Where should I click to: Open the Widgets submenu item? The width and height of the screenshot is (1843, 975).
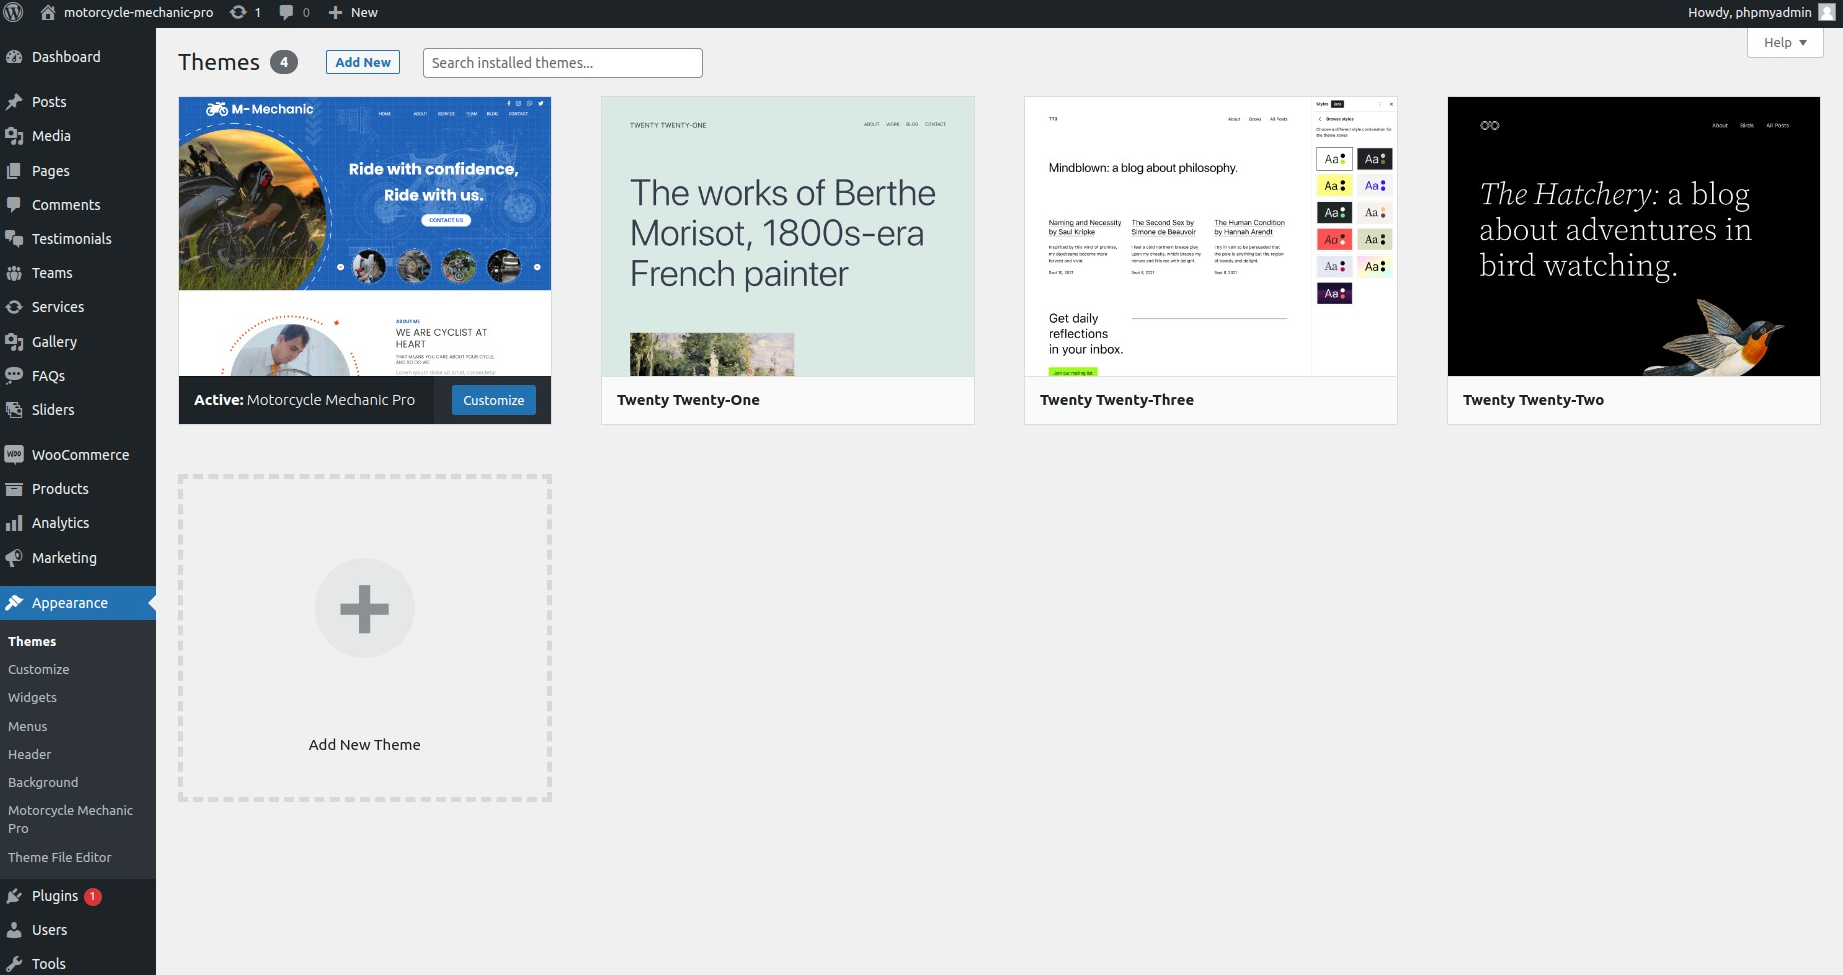(33, 698)
